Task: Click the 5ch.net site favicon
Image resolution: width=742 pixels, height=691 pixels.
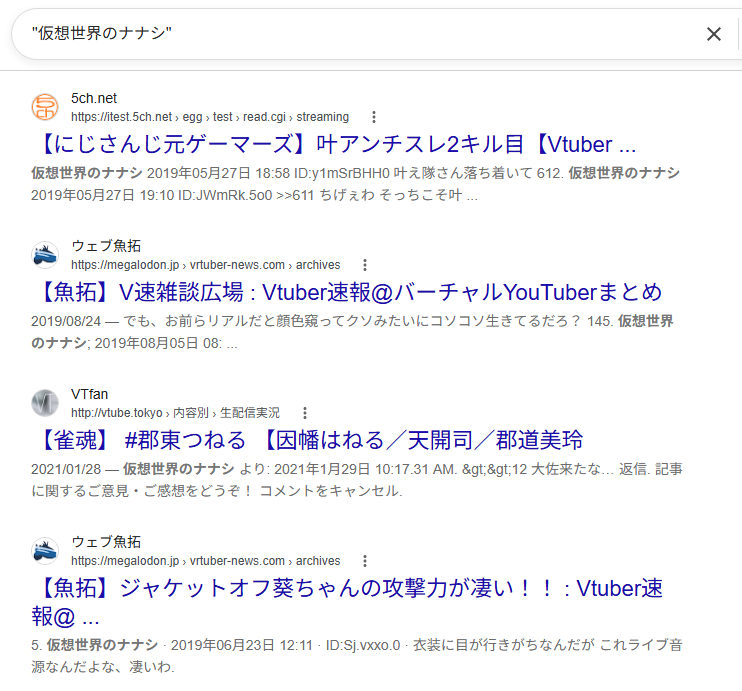Action: [45, 107]
